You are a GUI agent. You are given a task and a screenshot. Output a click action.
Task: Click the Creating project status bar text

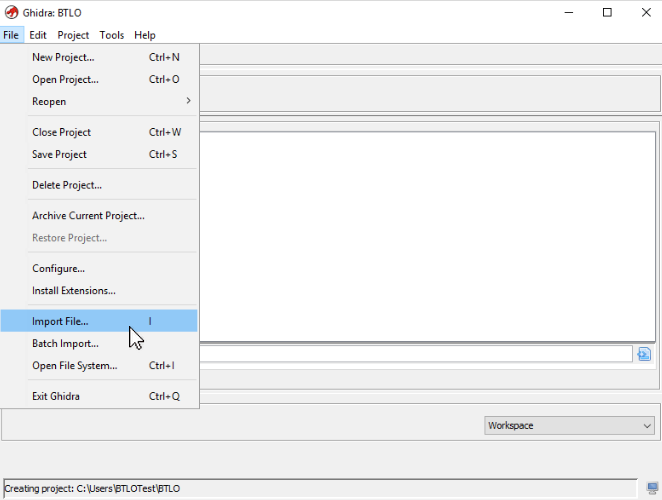click(x=92, y=489)
